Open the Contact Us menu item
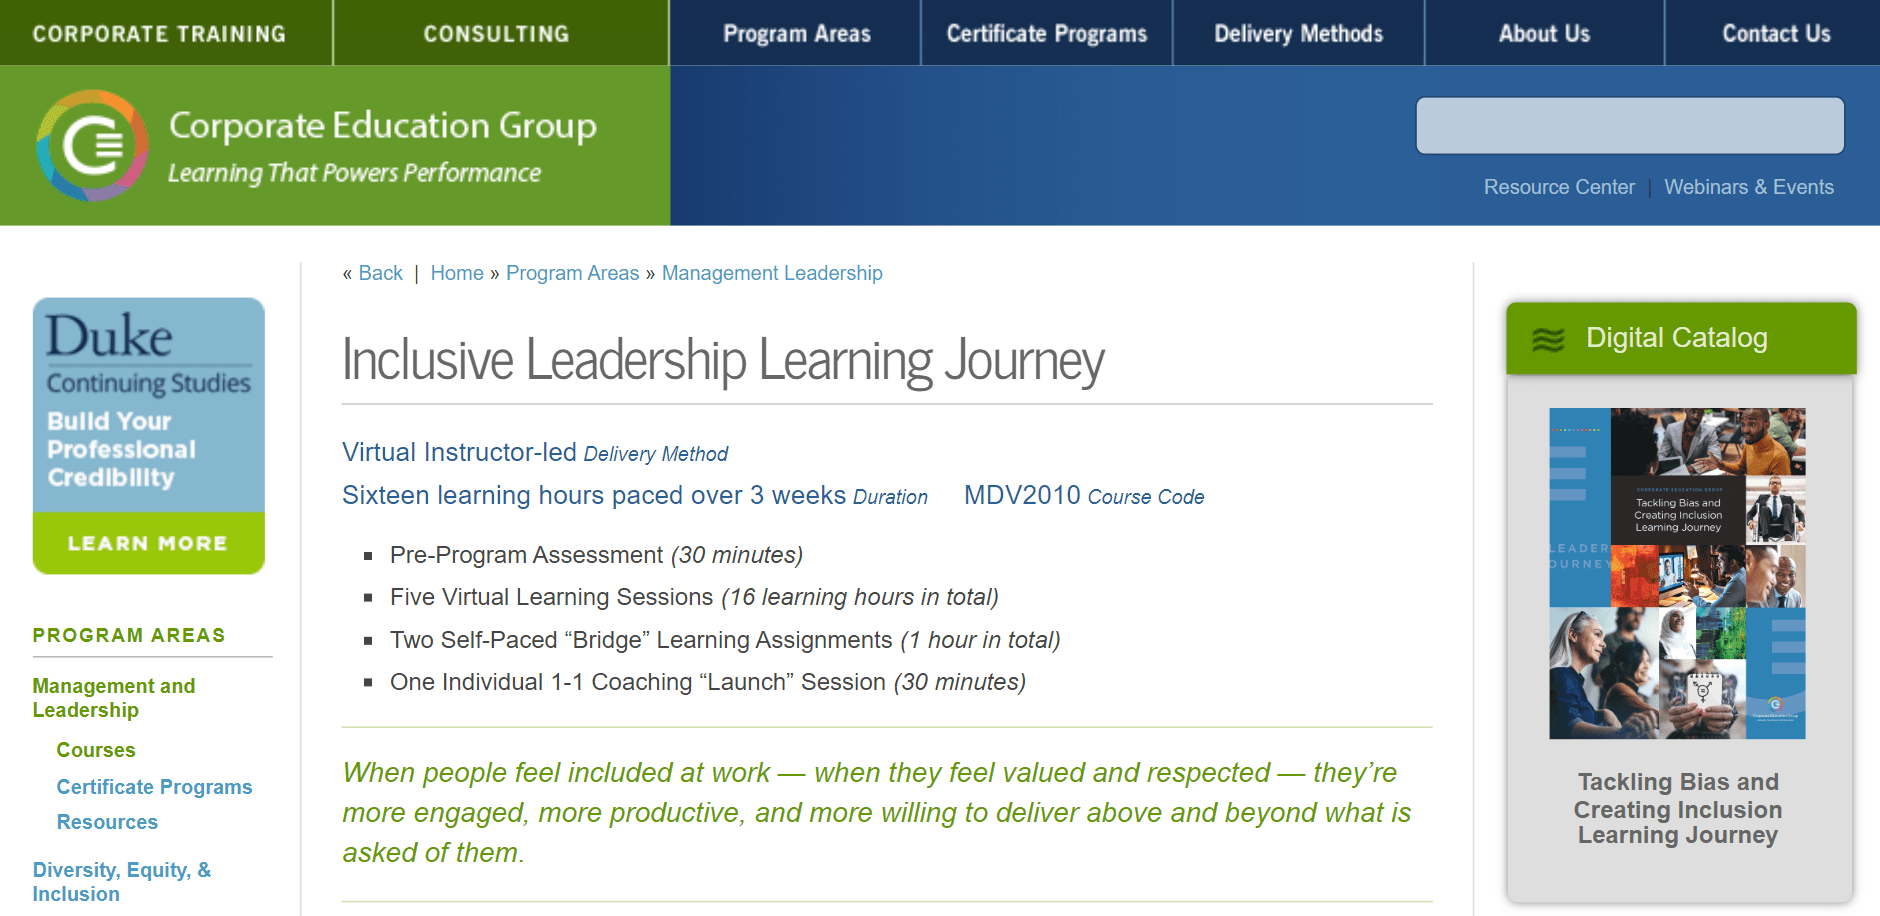This screenshot has height=916, width=1880. click(x=1775, y=34)
